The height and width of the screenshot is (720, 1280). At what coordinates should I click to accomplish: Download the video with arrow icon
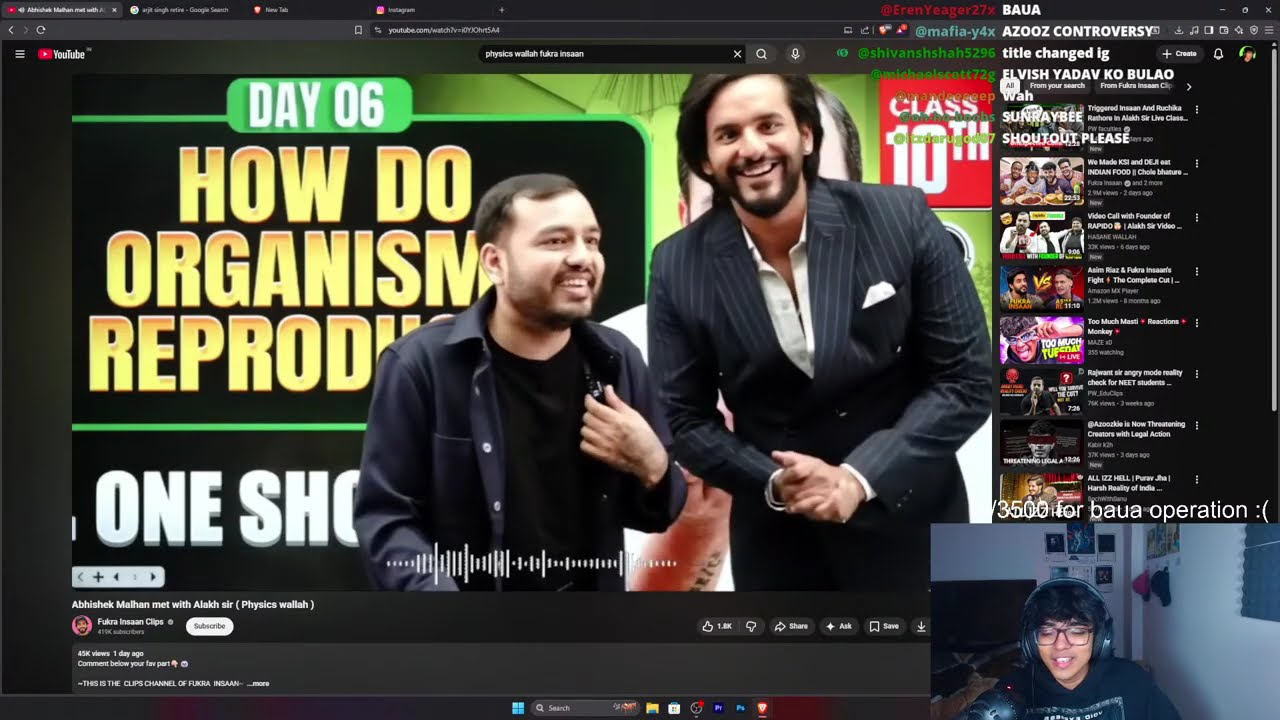tap(921, 626)
